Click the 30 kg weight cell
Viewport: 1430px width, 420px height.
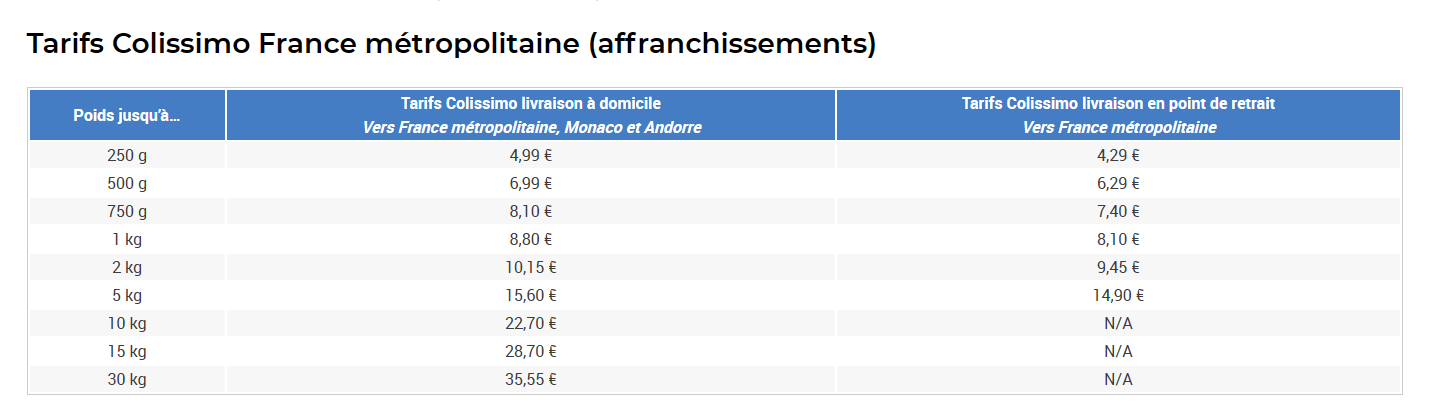tap(127, 379)
